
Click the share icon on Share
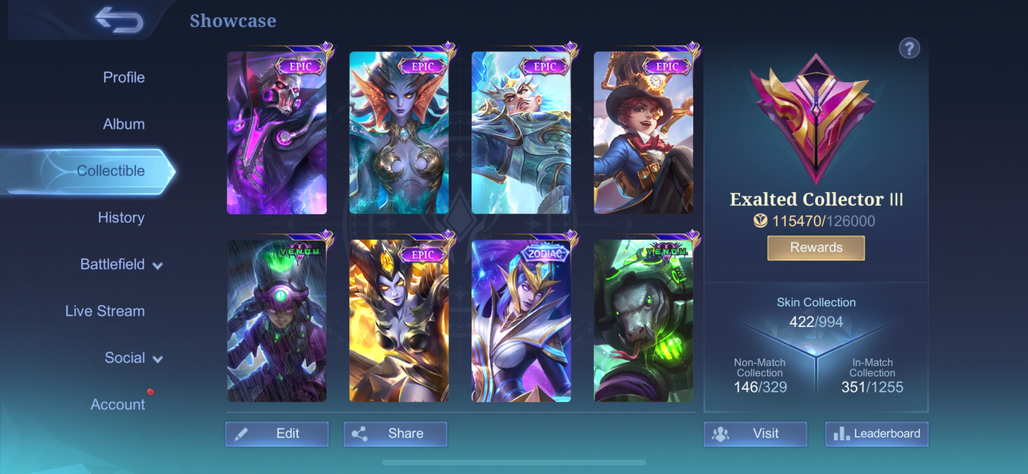(x=359, y=434)
